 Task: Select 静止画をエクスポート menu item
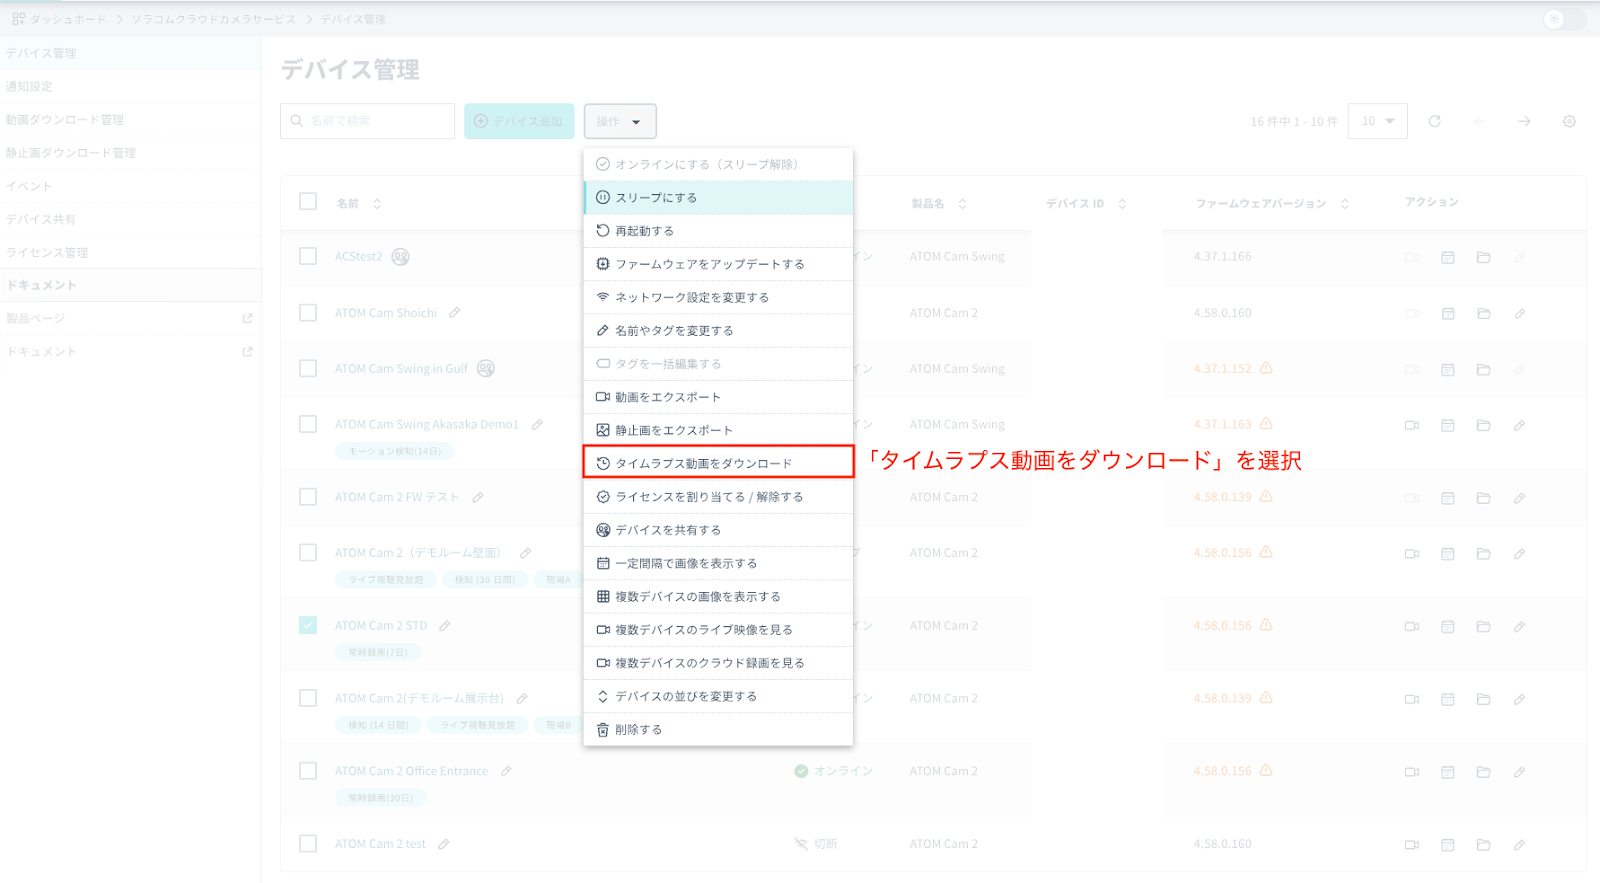pyautogui.click(x=718, y=430)
